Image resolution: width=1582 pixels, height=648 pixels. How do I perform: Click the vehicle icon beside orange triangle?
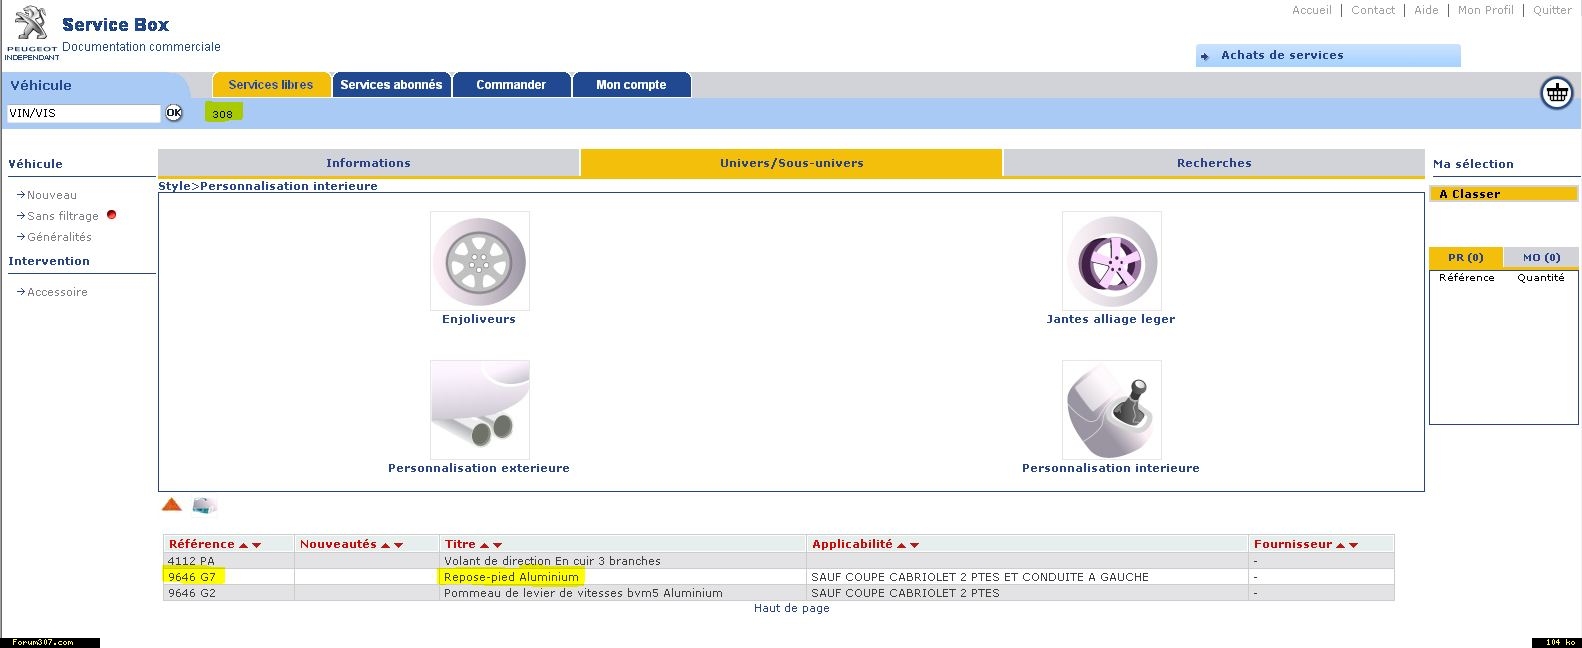(x=204, y=506)
